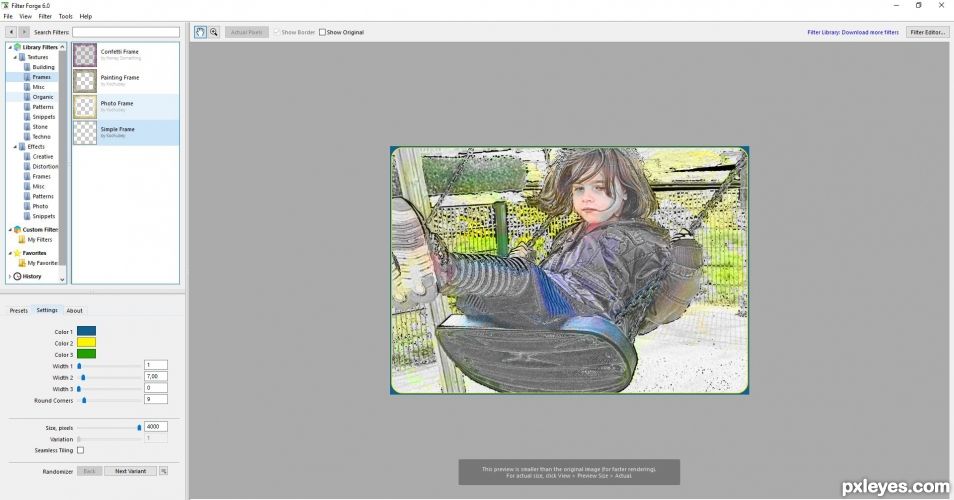Click the My Favorites folder icon
The image size is (954, 500).
point(23,263)
